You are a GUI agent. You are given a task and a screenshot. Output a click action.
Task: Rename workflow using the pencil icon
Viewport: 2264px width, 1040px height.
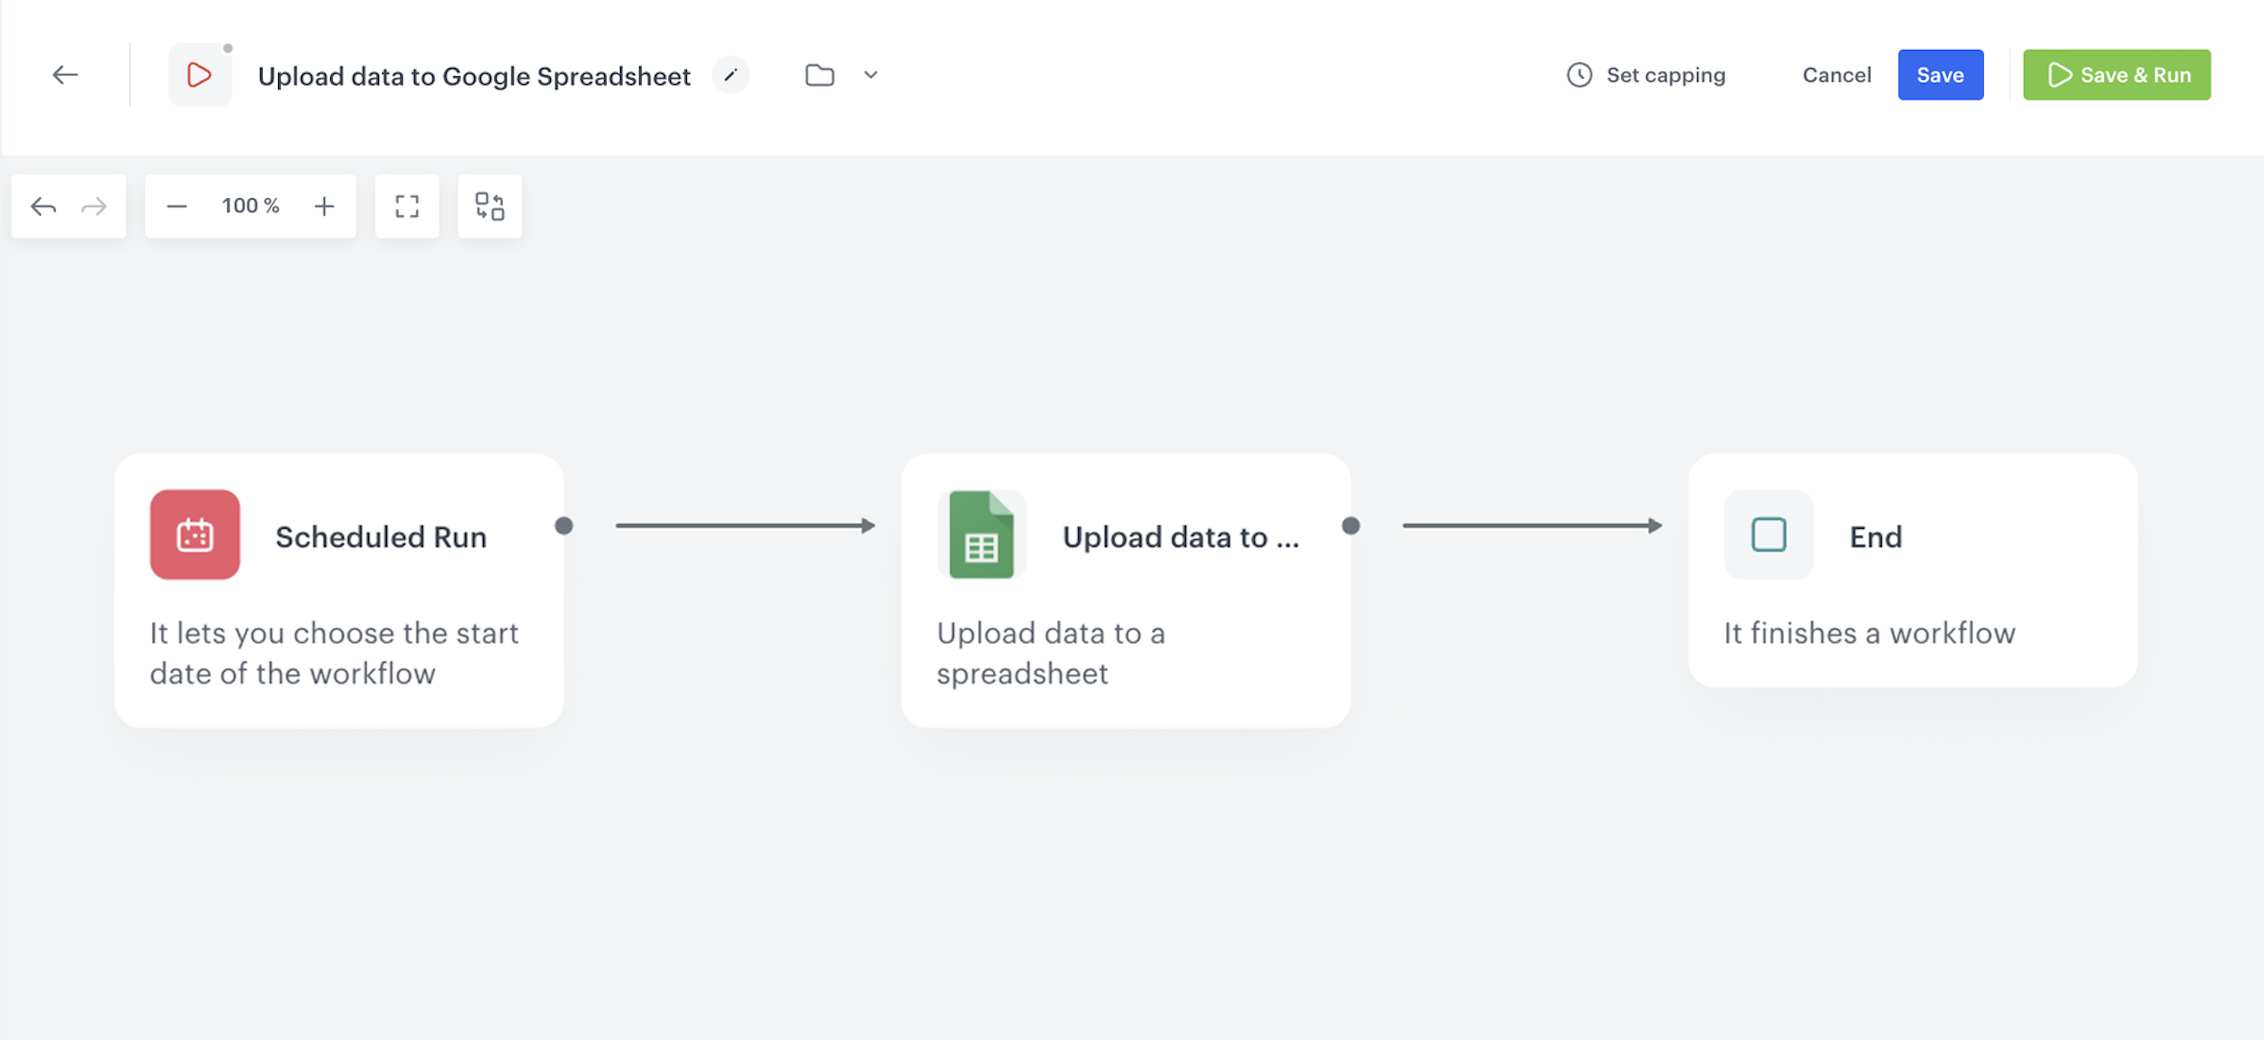[731, 75]
